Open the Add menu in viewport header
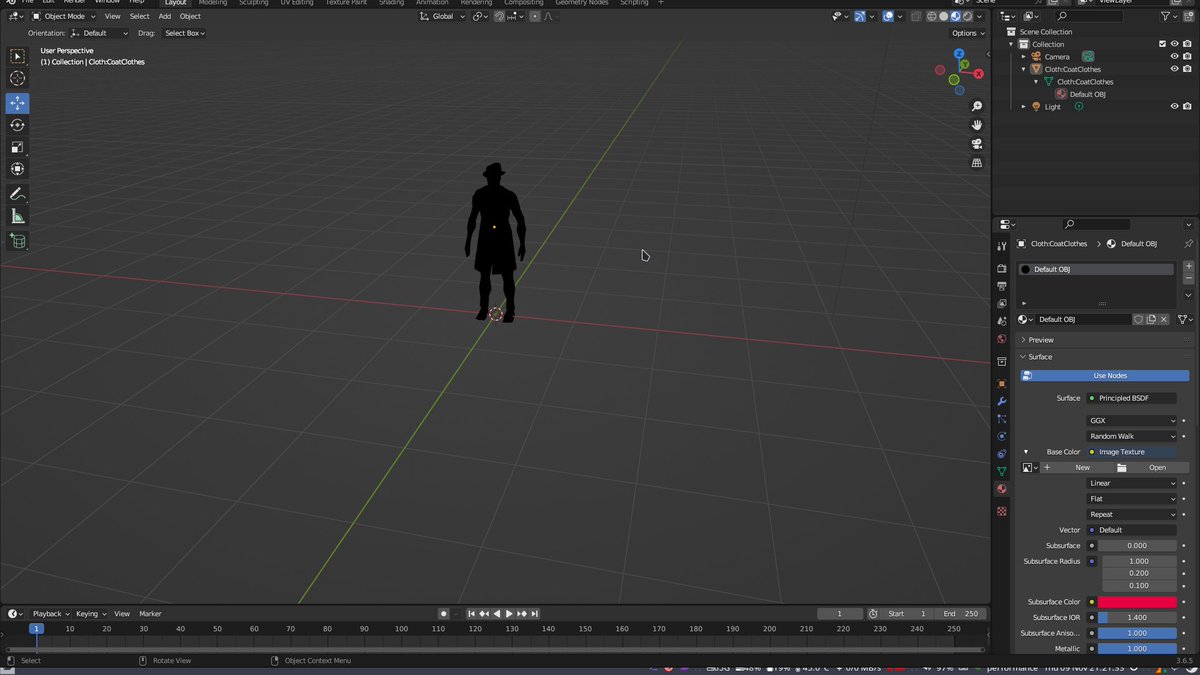The image size is (1200, 675). coord(164,16)
